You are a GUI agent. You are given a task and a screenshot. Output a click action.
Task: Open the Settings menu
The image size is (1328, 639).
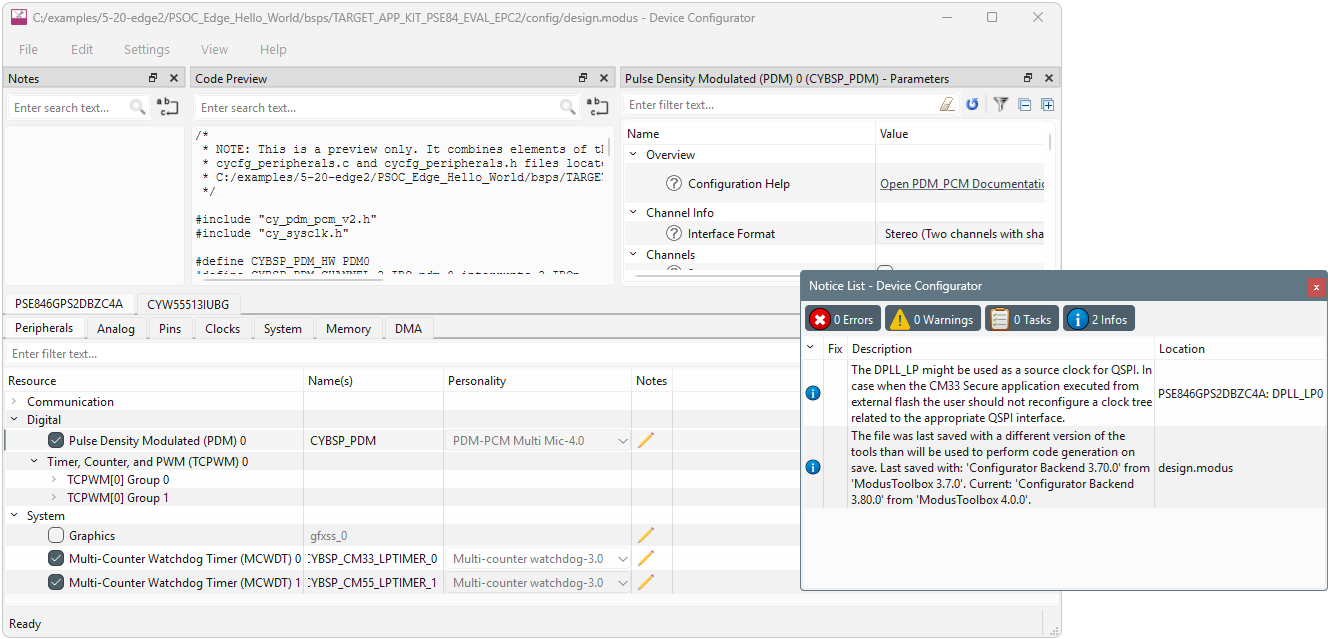coord(147,49)
